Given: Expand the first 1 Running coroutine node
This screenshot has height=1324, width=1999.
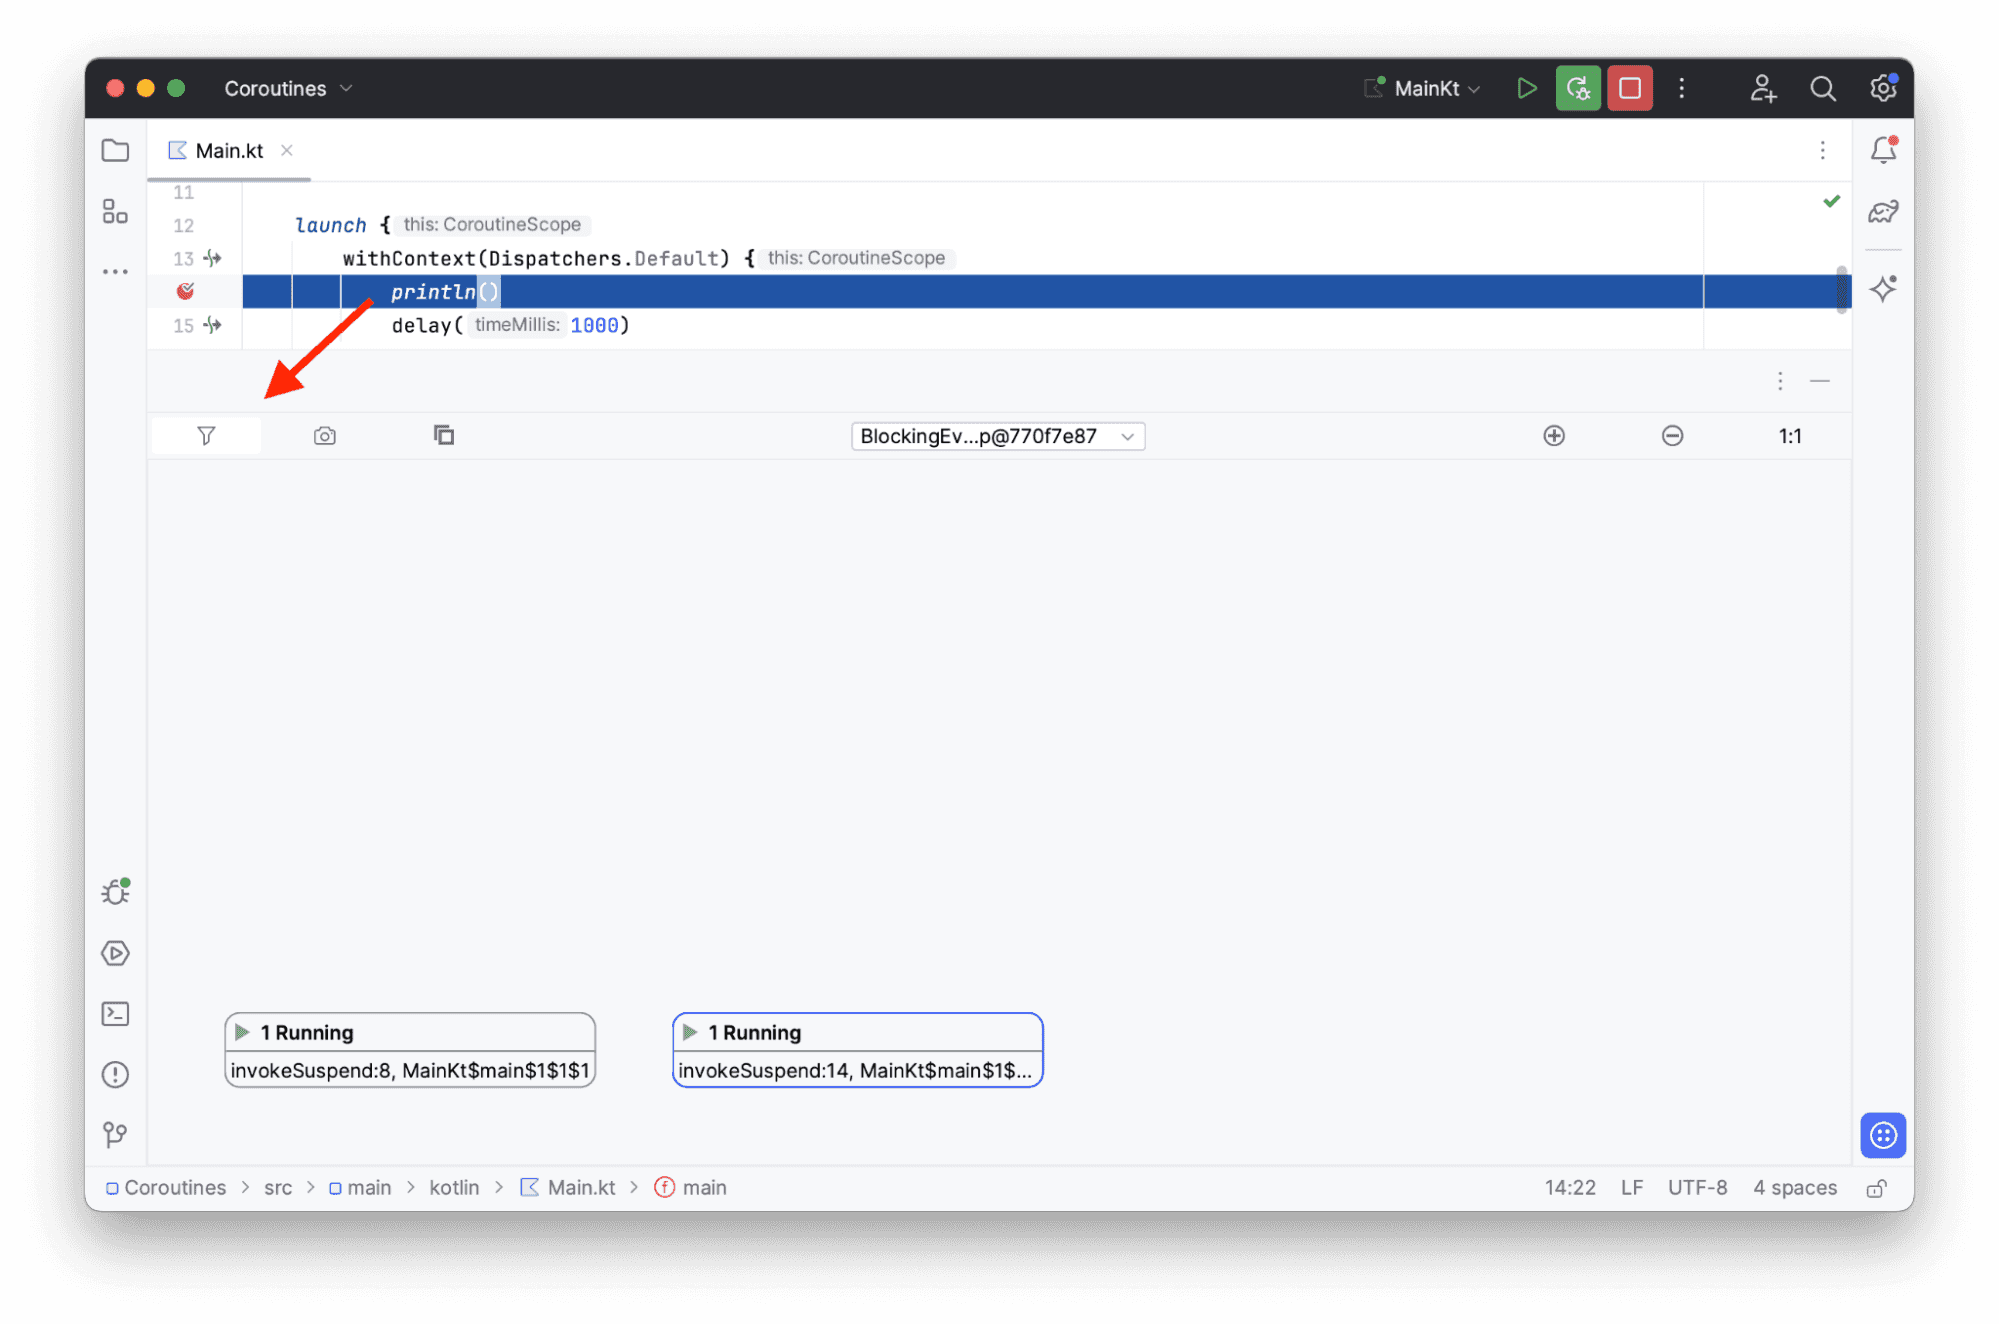Looking at the screenshot, I should pos(242,1032).
